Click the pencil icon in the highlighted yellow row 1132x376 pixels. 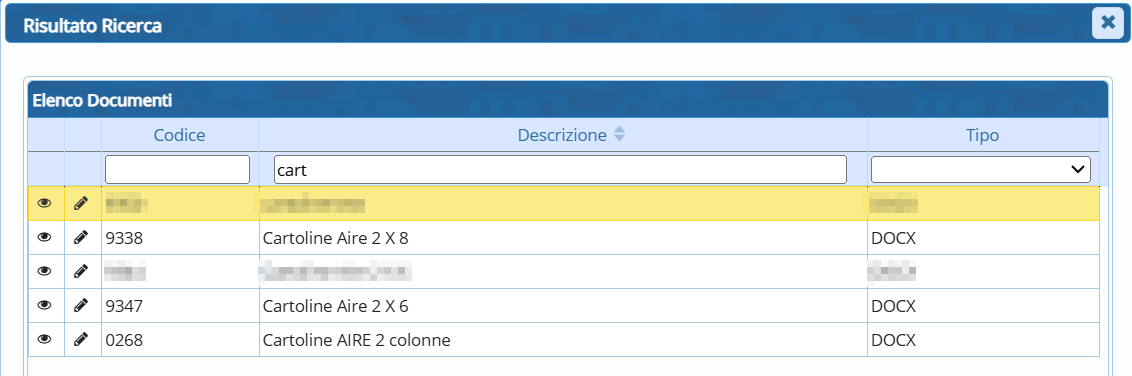[x=81, y=204]
